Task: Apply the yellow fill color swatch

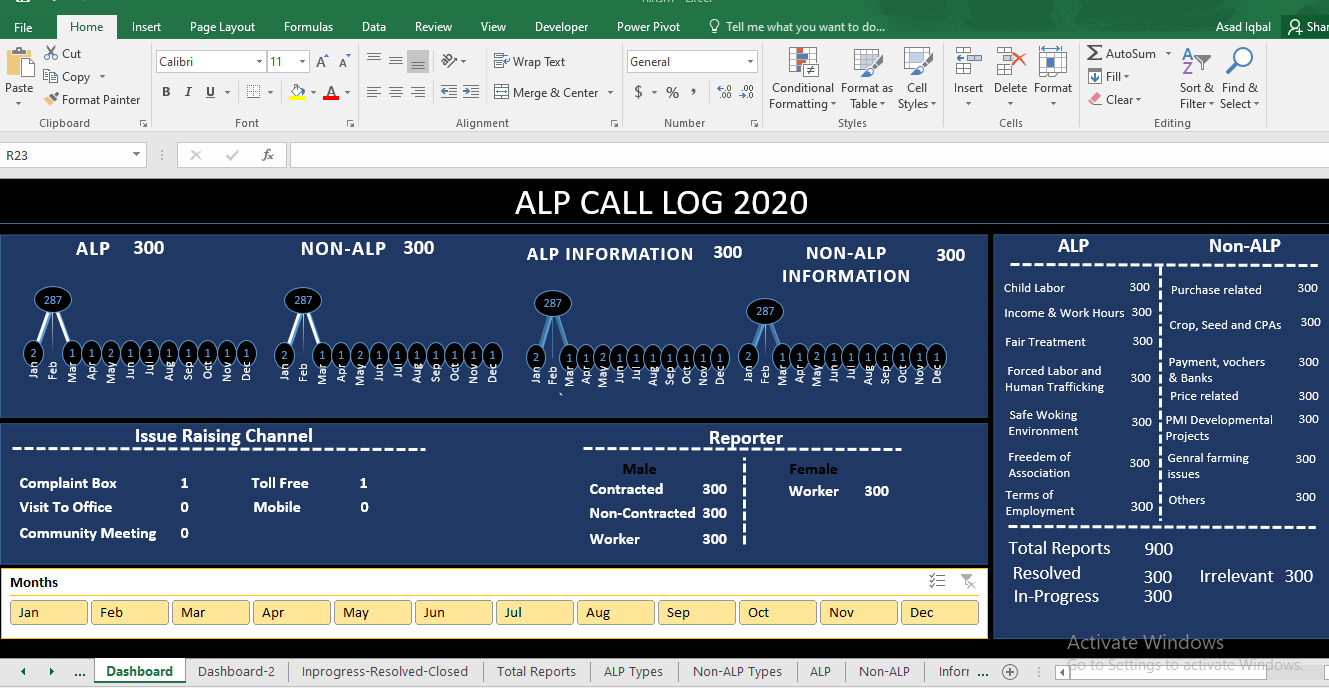Action: tap(296, 92)
